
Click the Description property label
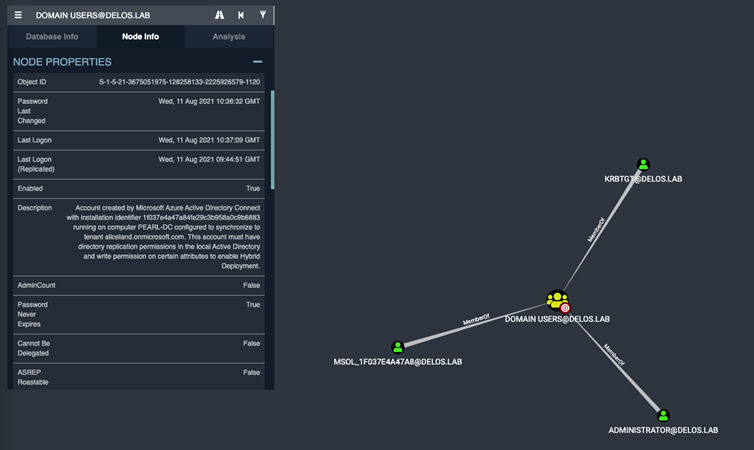[x=35, y=208]
